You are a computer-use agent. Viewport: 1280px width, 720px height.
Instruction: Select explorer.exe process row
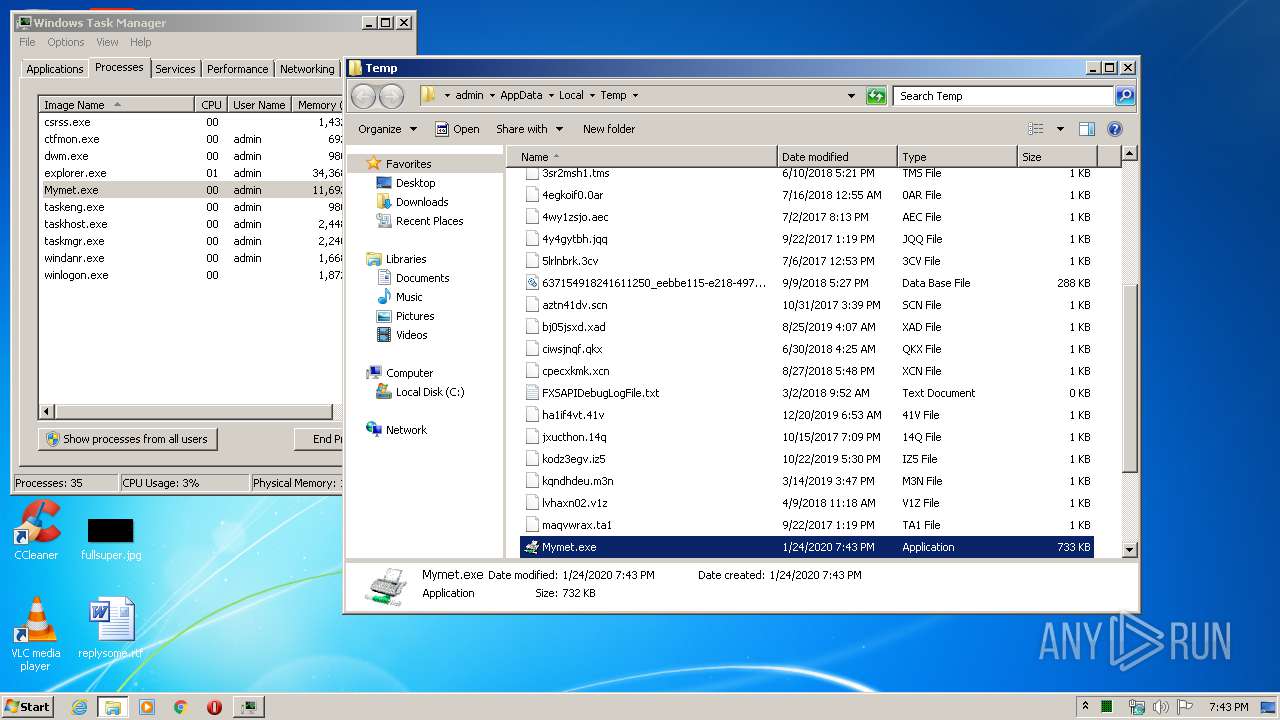(x=190, y=173)
